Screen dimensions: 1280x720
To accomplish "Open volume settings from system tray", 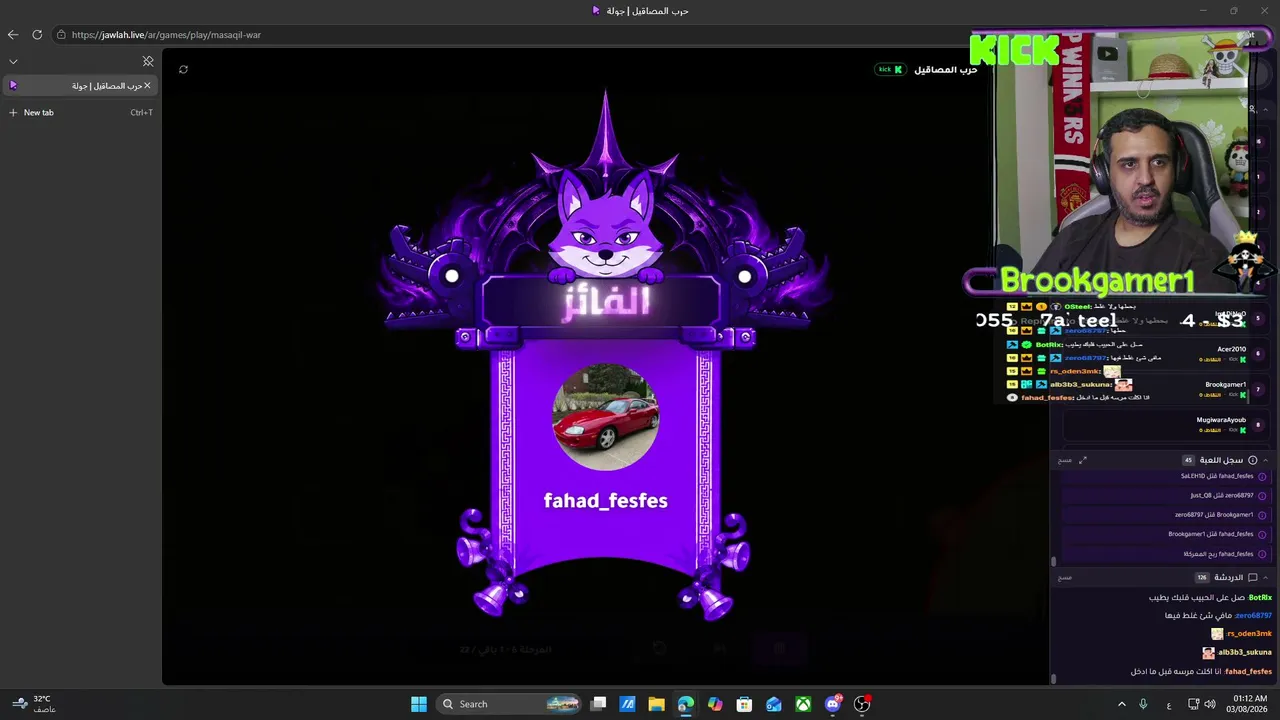I will coord(1210,704).
